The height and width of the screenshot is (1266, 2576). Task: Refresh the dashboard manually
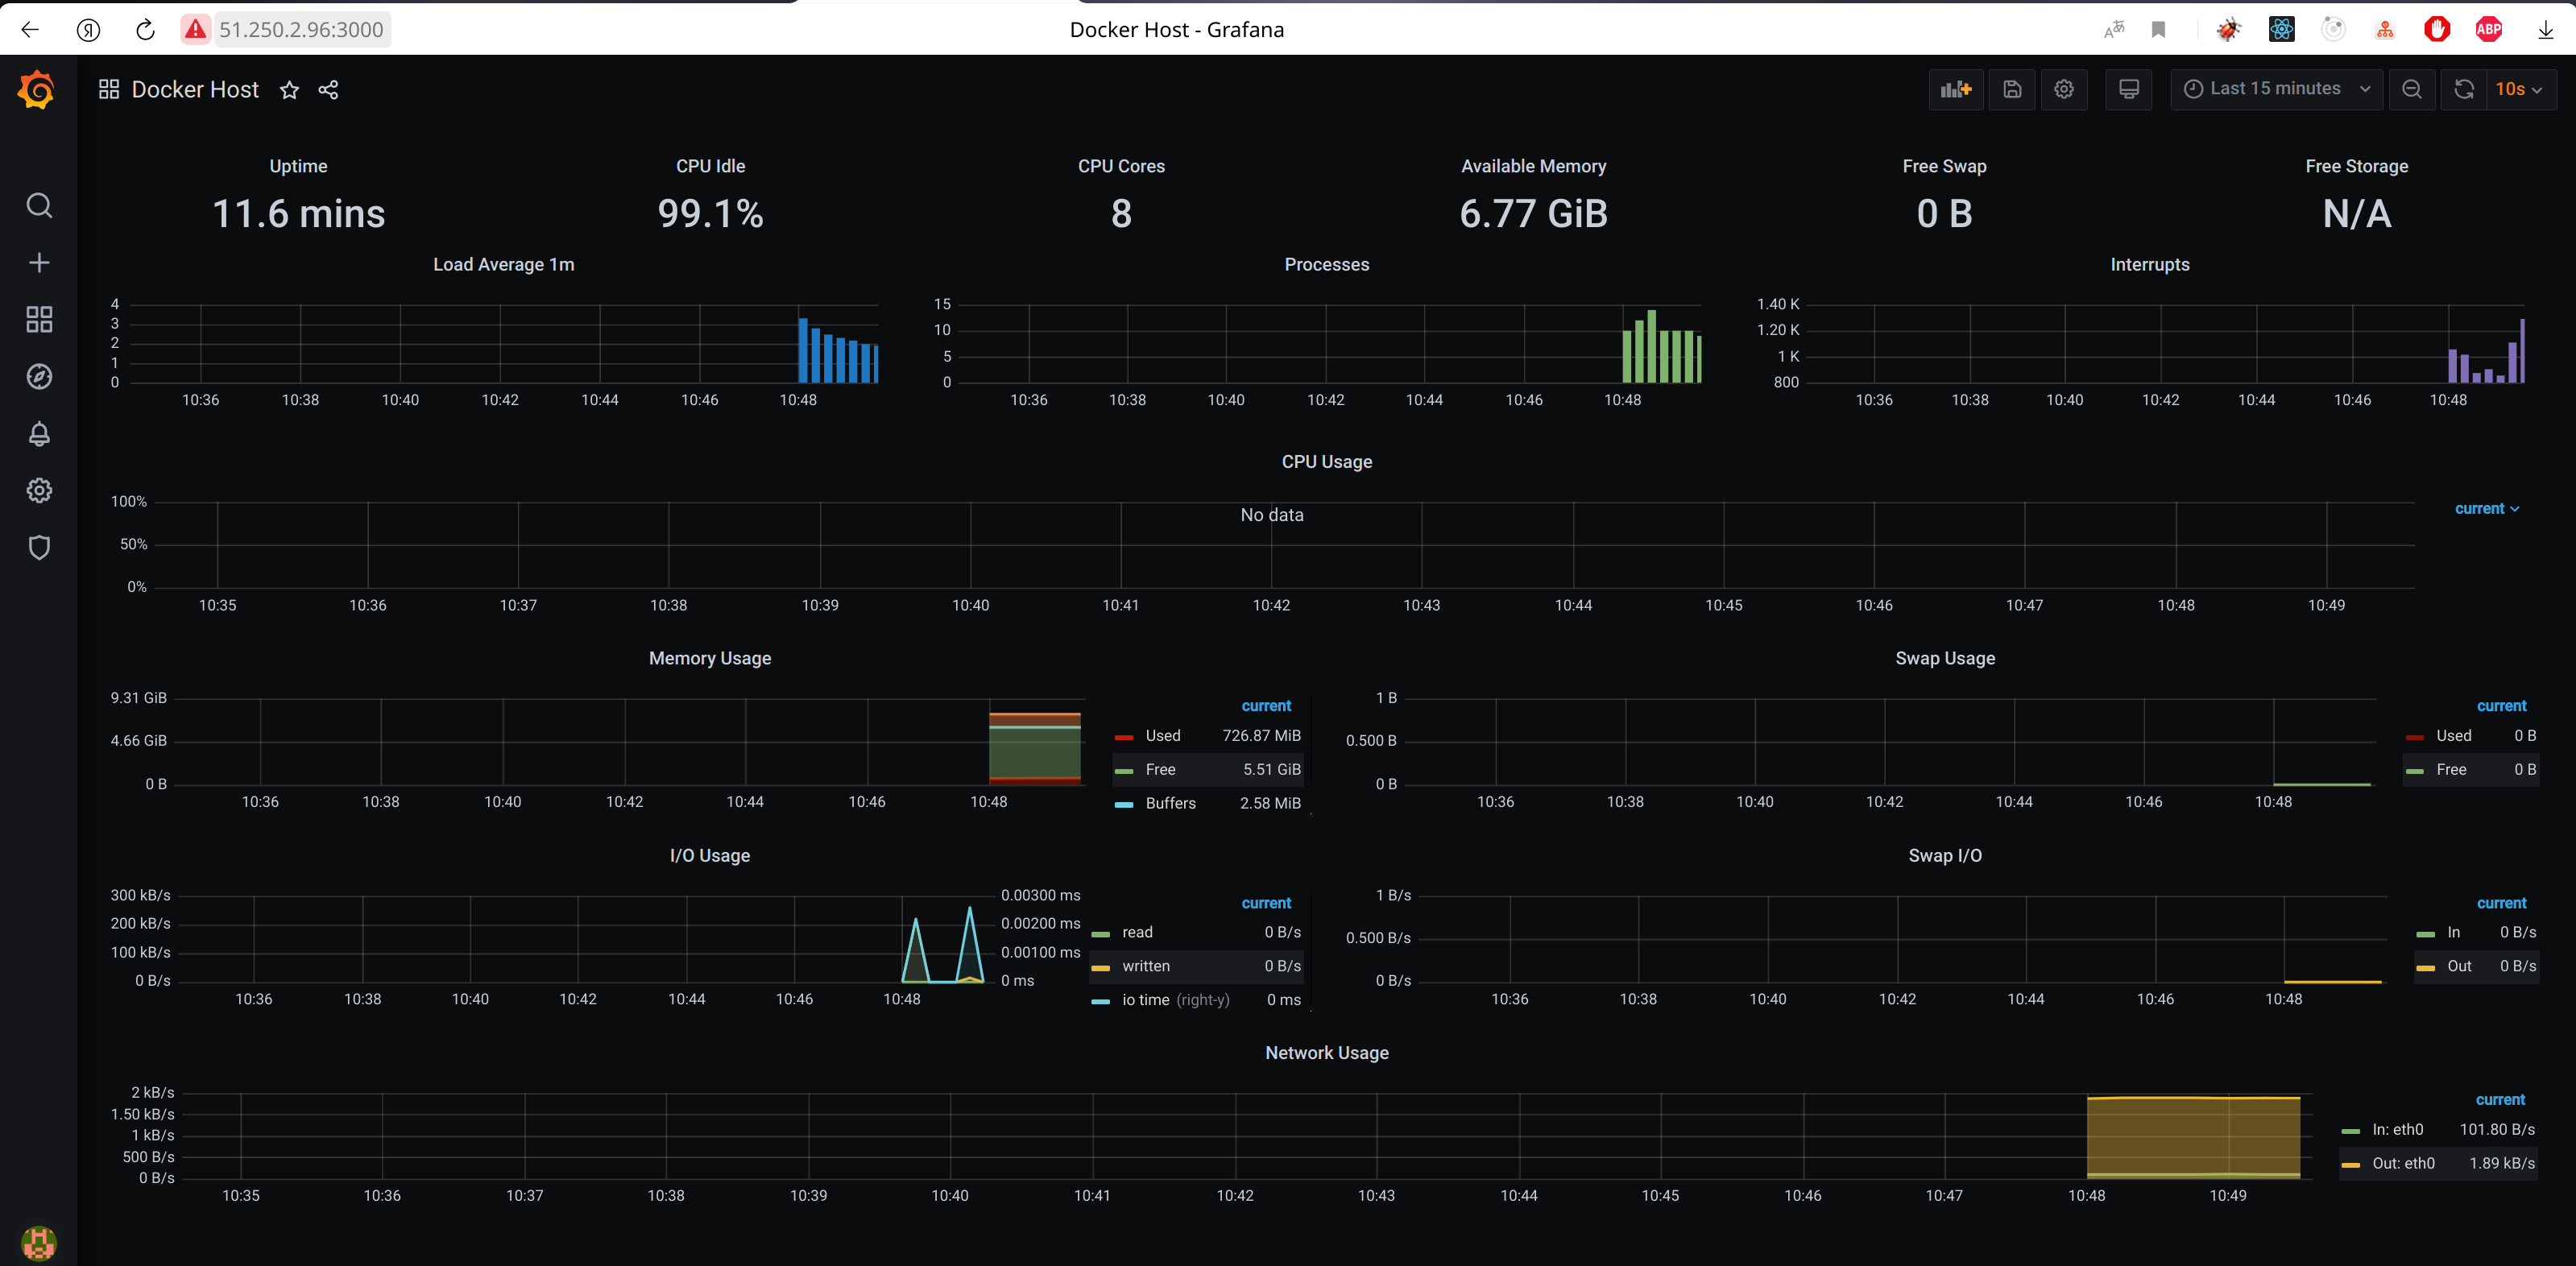click(x=2464, y=89)
